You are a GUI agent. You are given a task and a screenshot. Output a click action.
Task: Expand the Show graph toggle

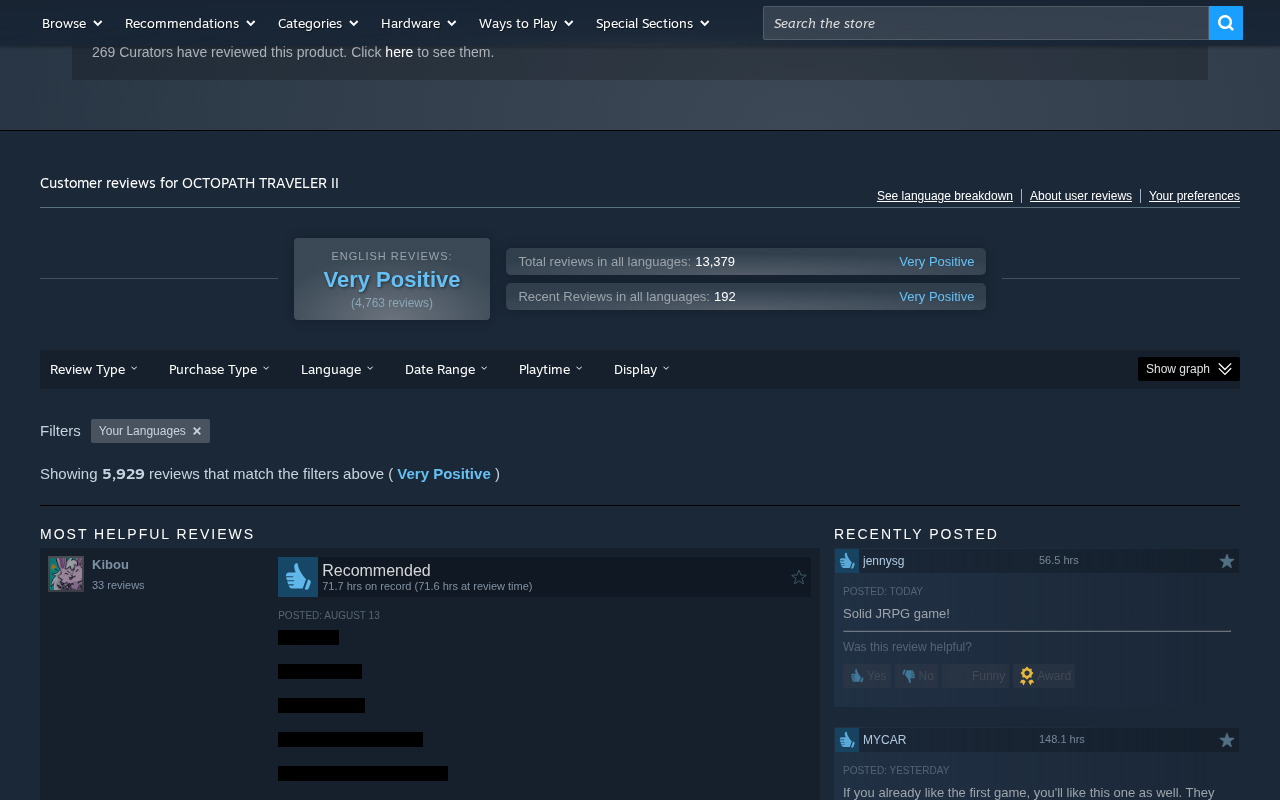click(x=1189, y=369)
